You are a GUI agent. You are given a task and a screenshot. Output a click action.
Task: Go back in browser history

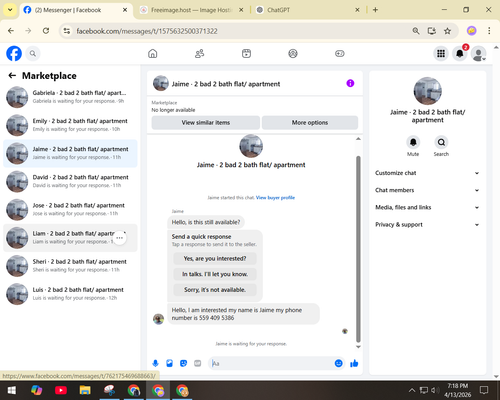[x=11, y=31]
